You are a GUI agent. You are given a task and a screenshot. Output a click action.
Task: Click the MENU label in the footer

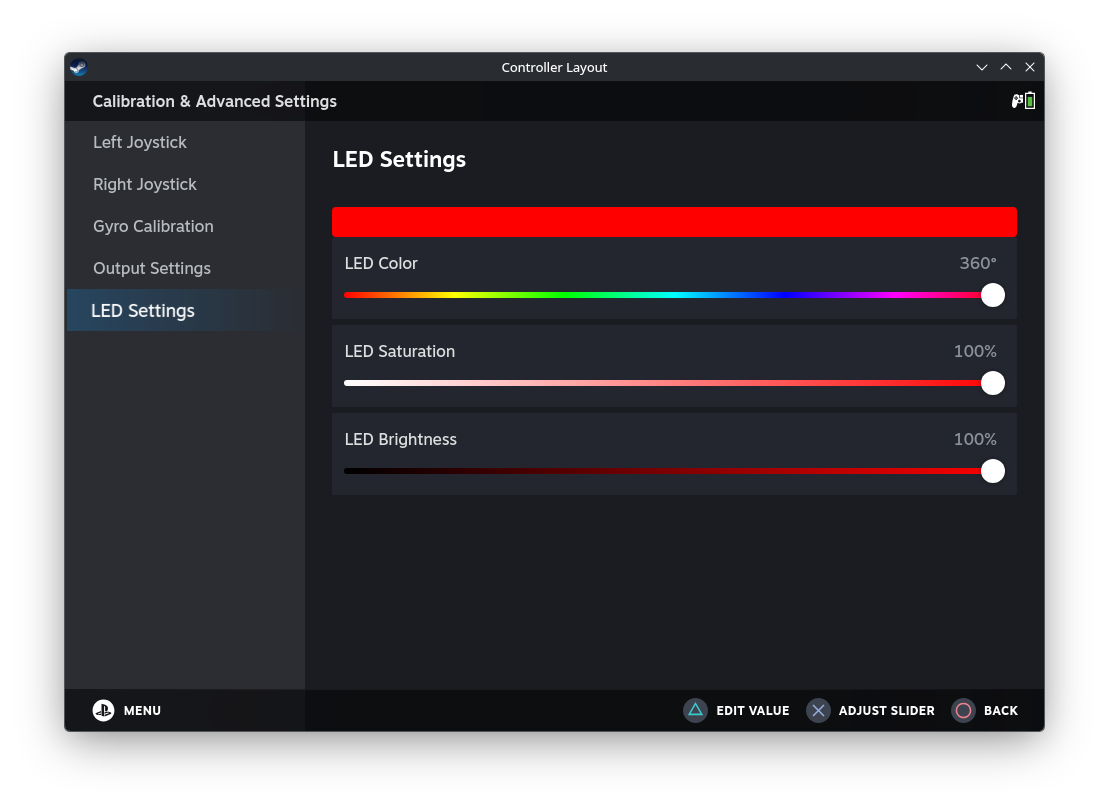click(142, 710)
